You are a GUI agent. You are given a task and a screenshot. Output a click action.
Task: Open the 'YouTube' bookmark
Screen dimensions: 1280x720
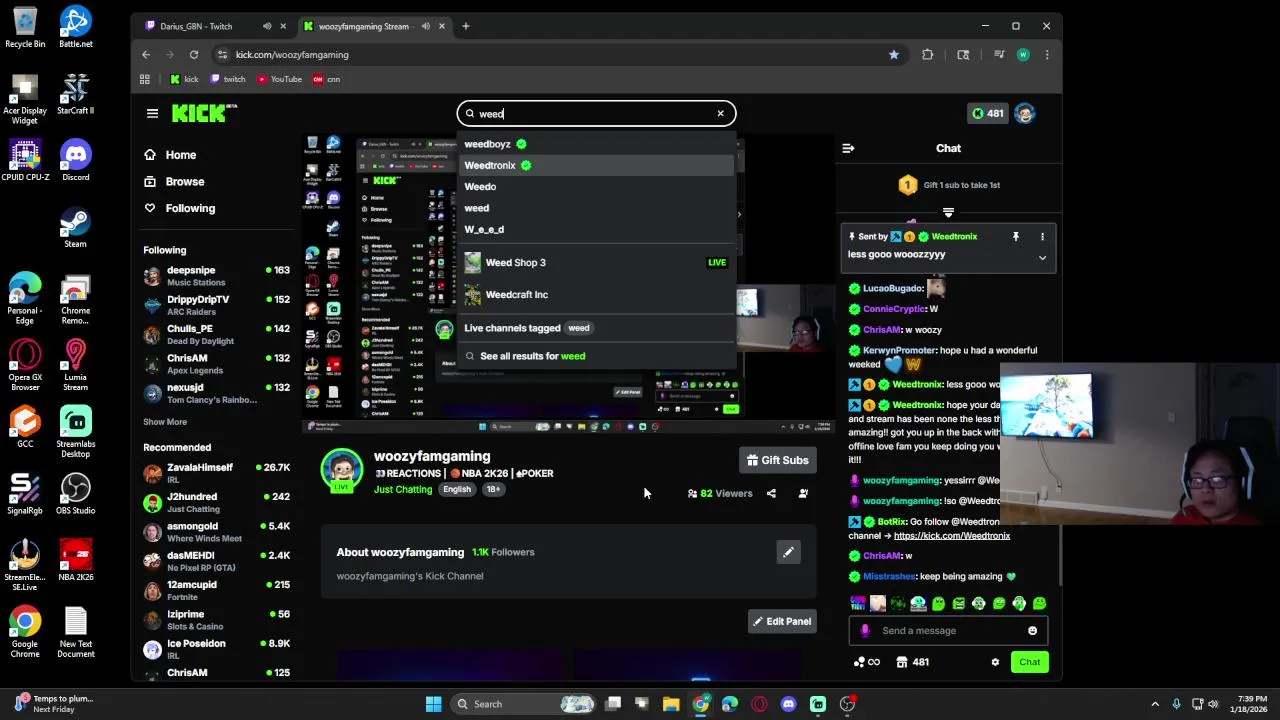(280, 79)
